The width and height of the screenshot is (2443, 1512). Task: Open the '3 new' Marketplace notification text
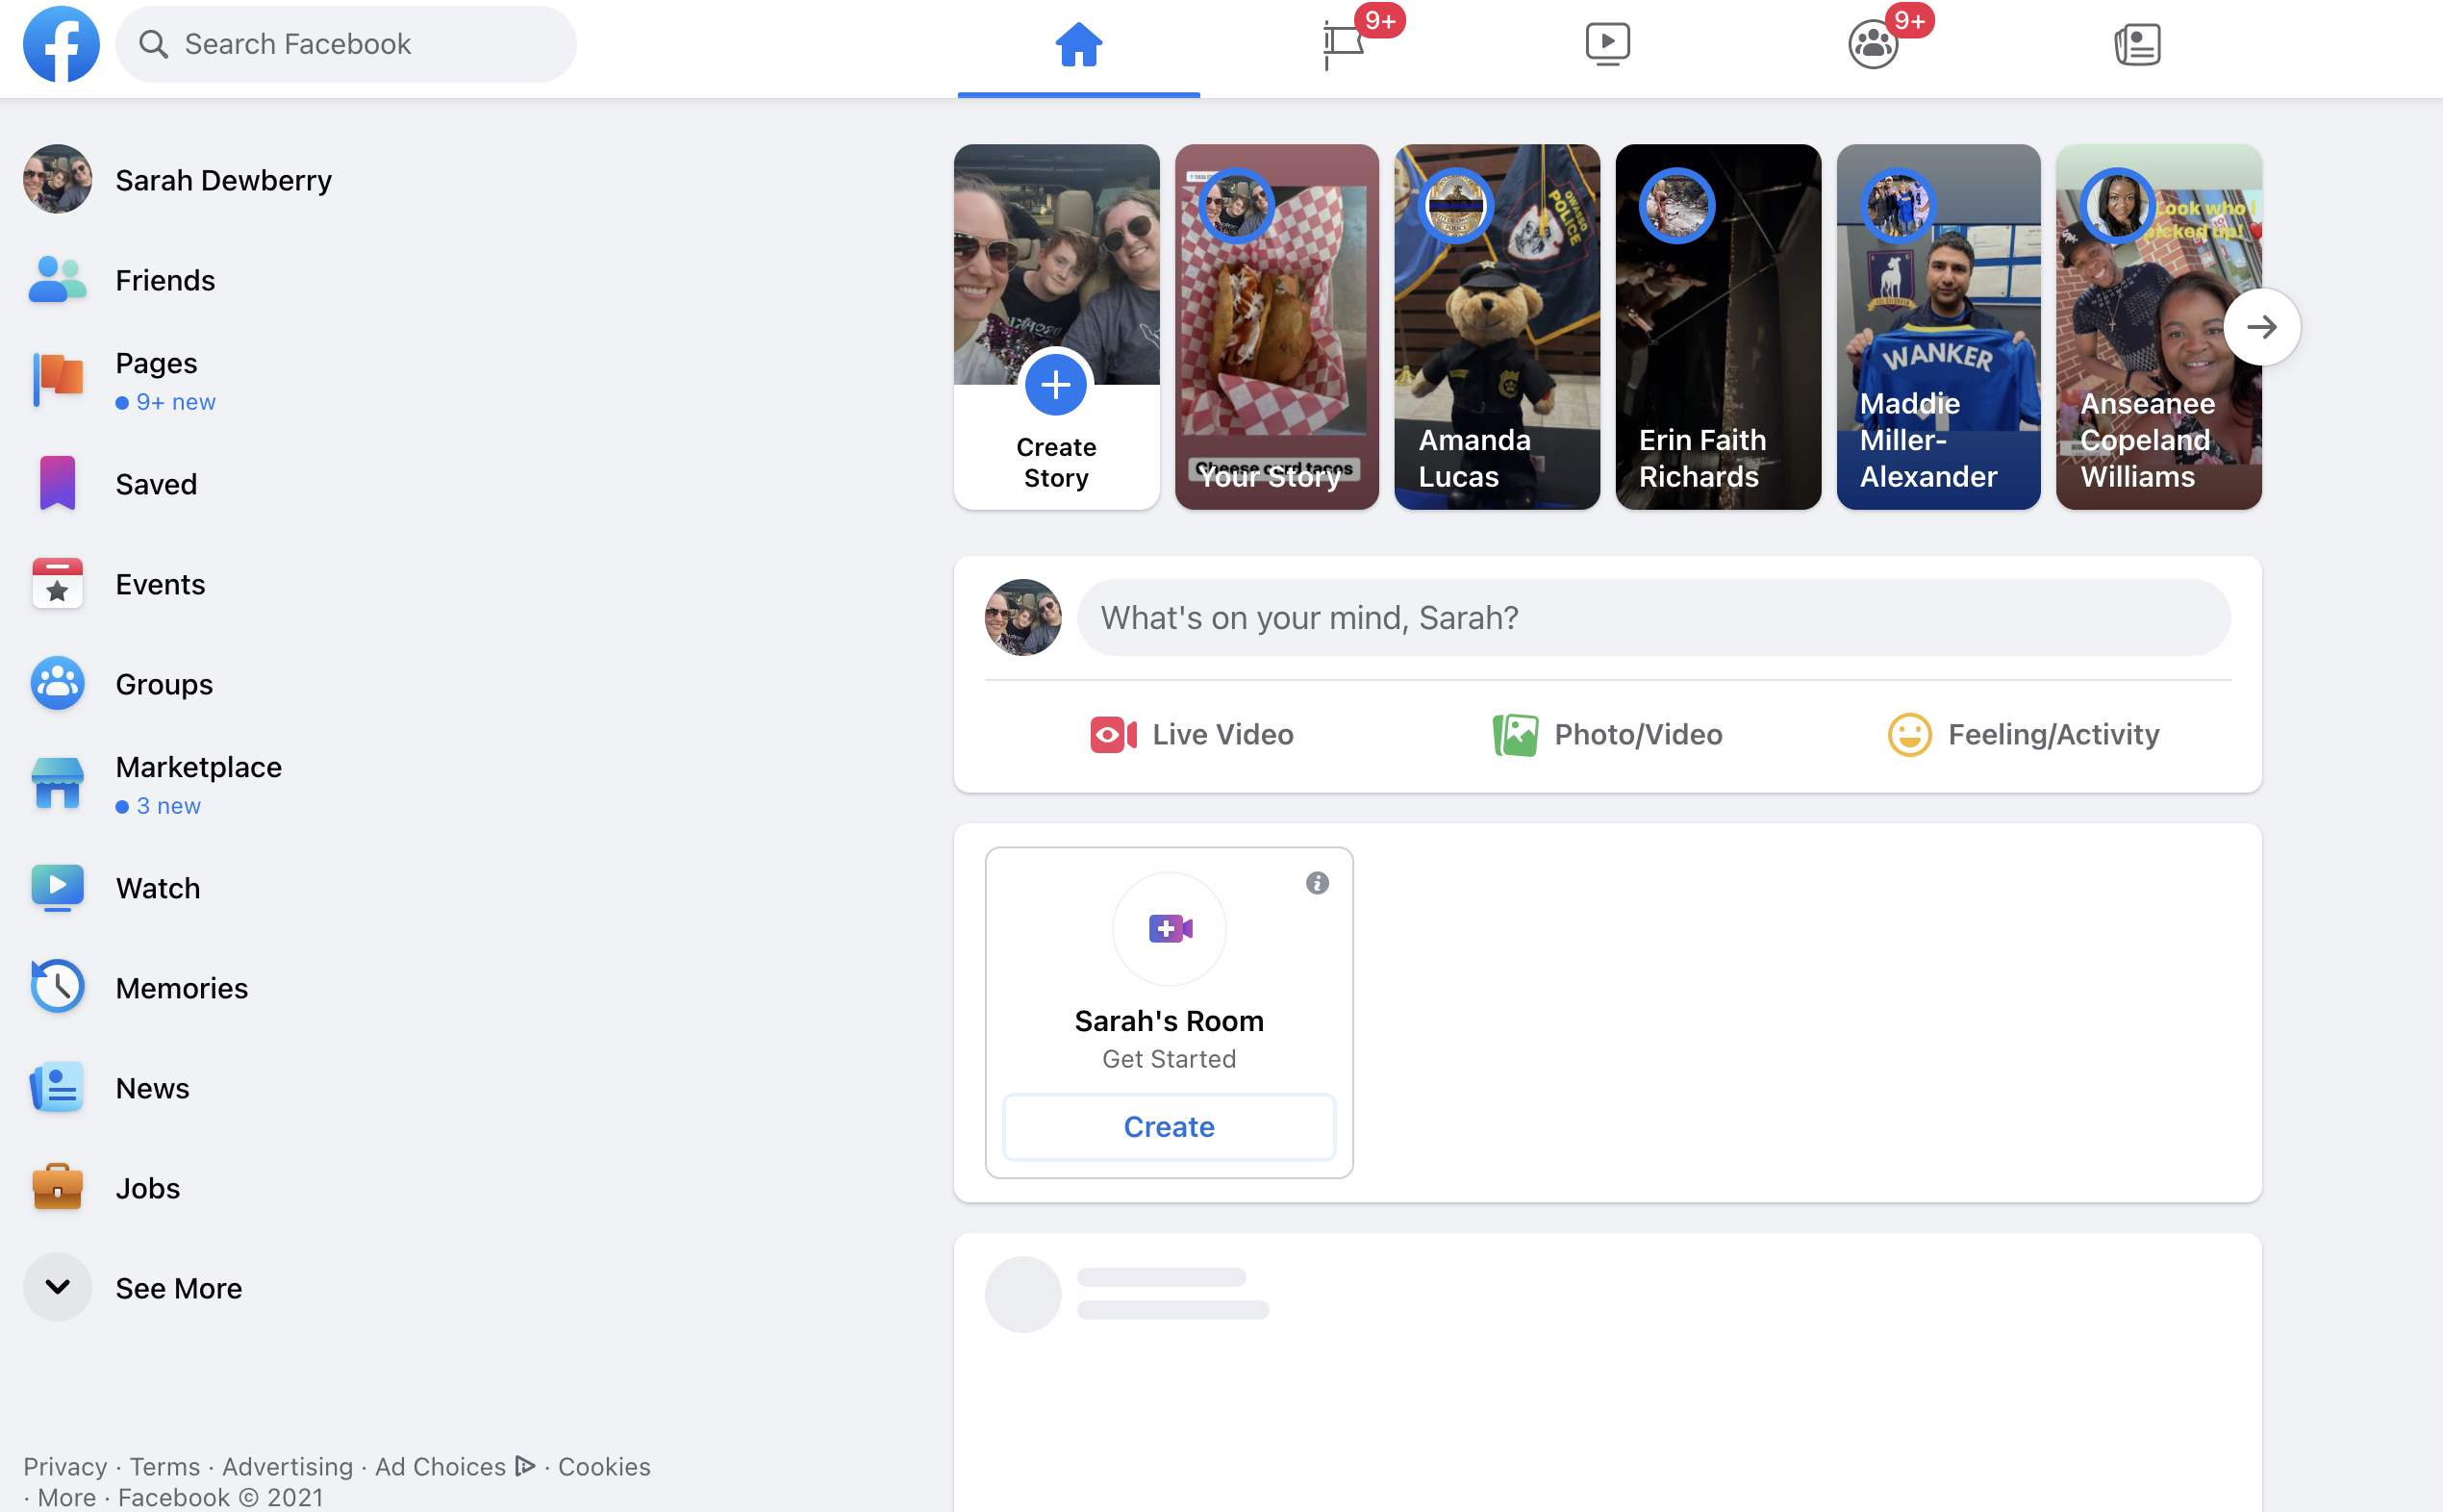click(158, 806)
